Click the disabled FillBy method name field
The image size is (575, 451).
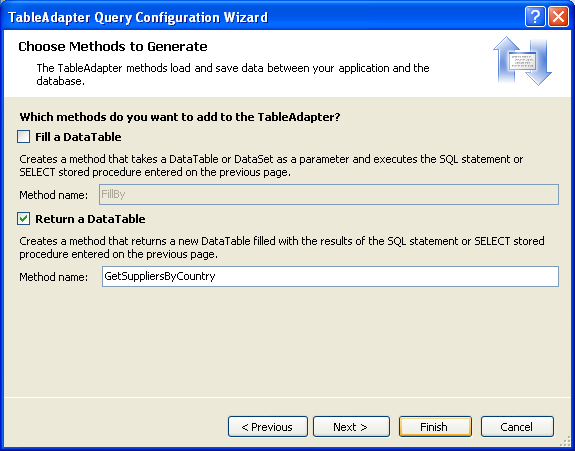329,194
